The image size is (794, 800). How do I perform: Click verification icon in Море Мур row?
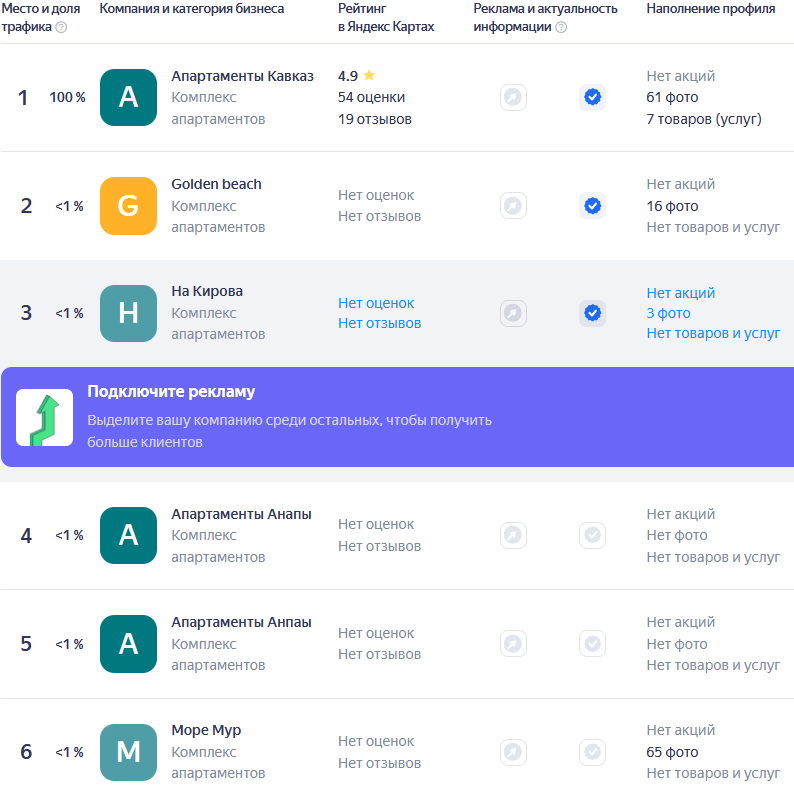click(x=592, y=752)
